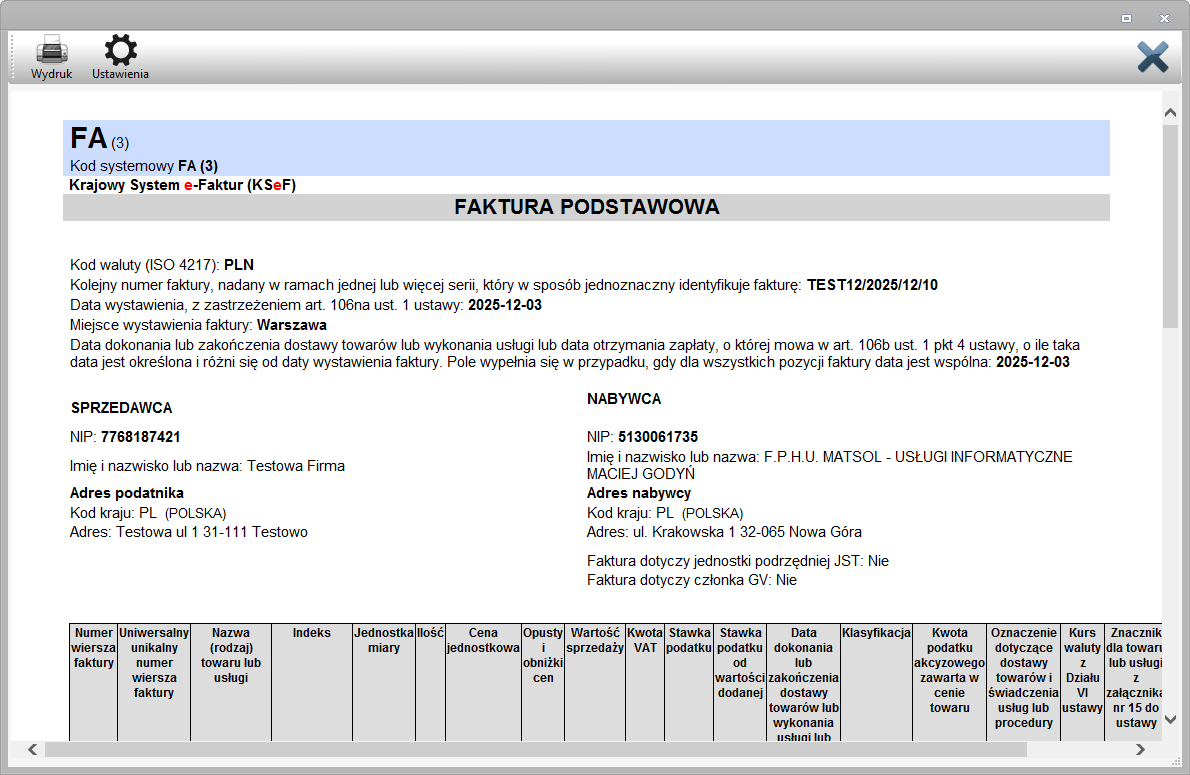Click the 'Numer wiersza faktury' column header
Image resolution: width=1190 pixels, height=775 pixels.
(x=94, y=647)
